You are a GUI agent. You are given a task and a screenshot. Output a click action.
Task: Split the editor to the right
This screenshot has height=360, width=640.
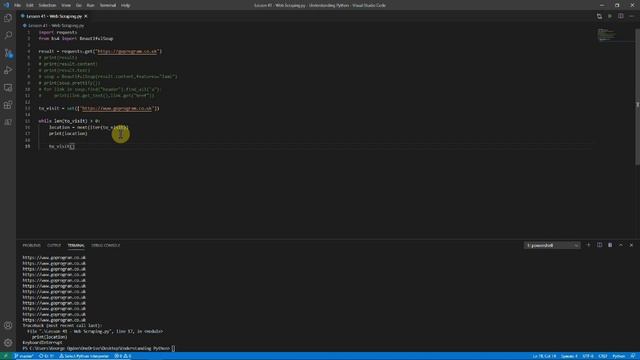[x=620, y=16]
